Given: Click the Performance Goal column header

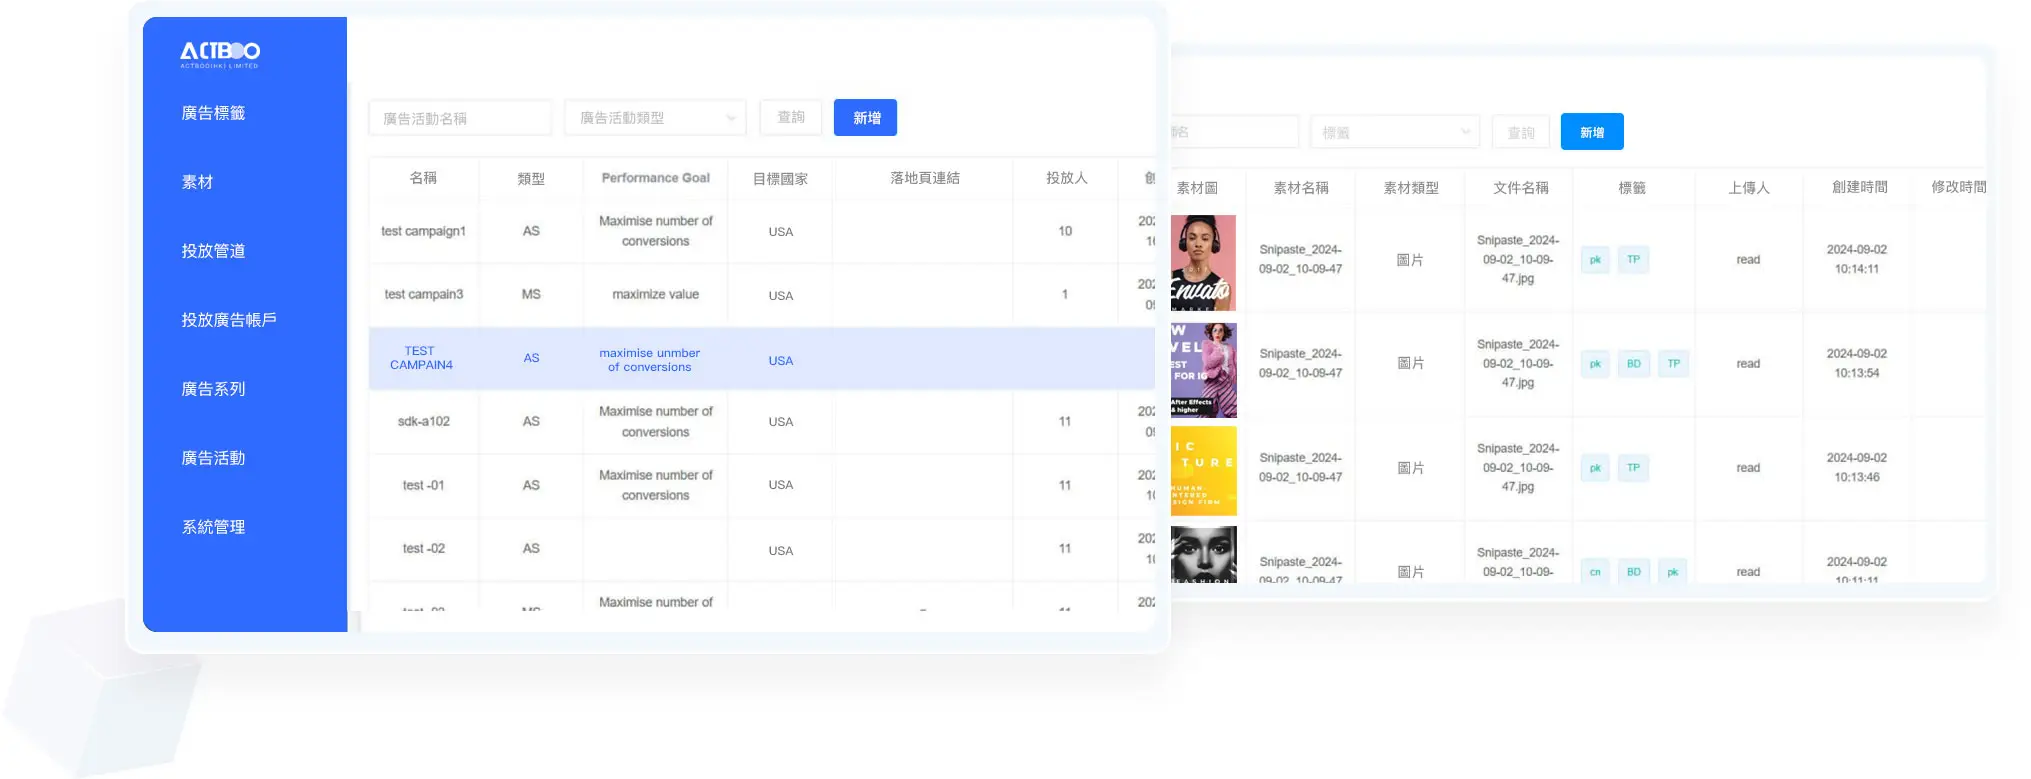Looking at the screenshot, I should coord(656,178).
